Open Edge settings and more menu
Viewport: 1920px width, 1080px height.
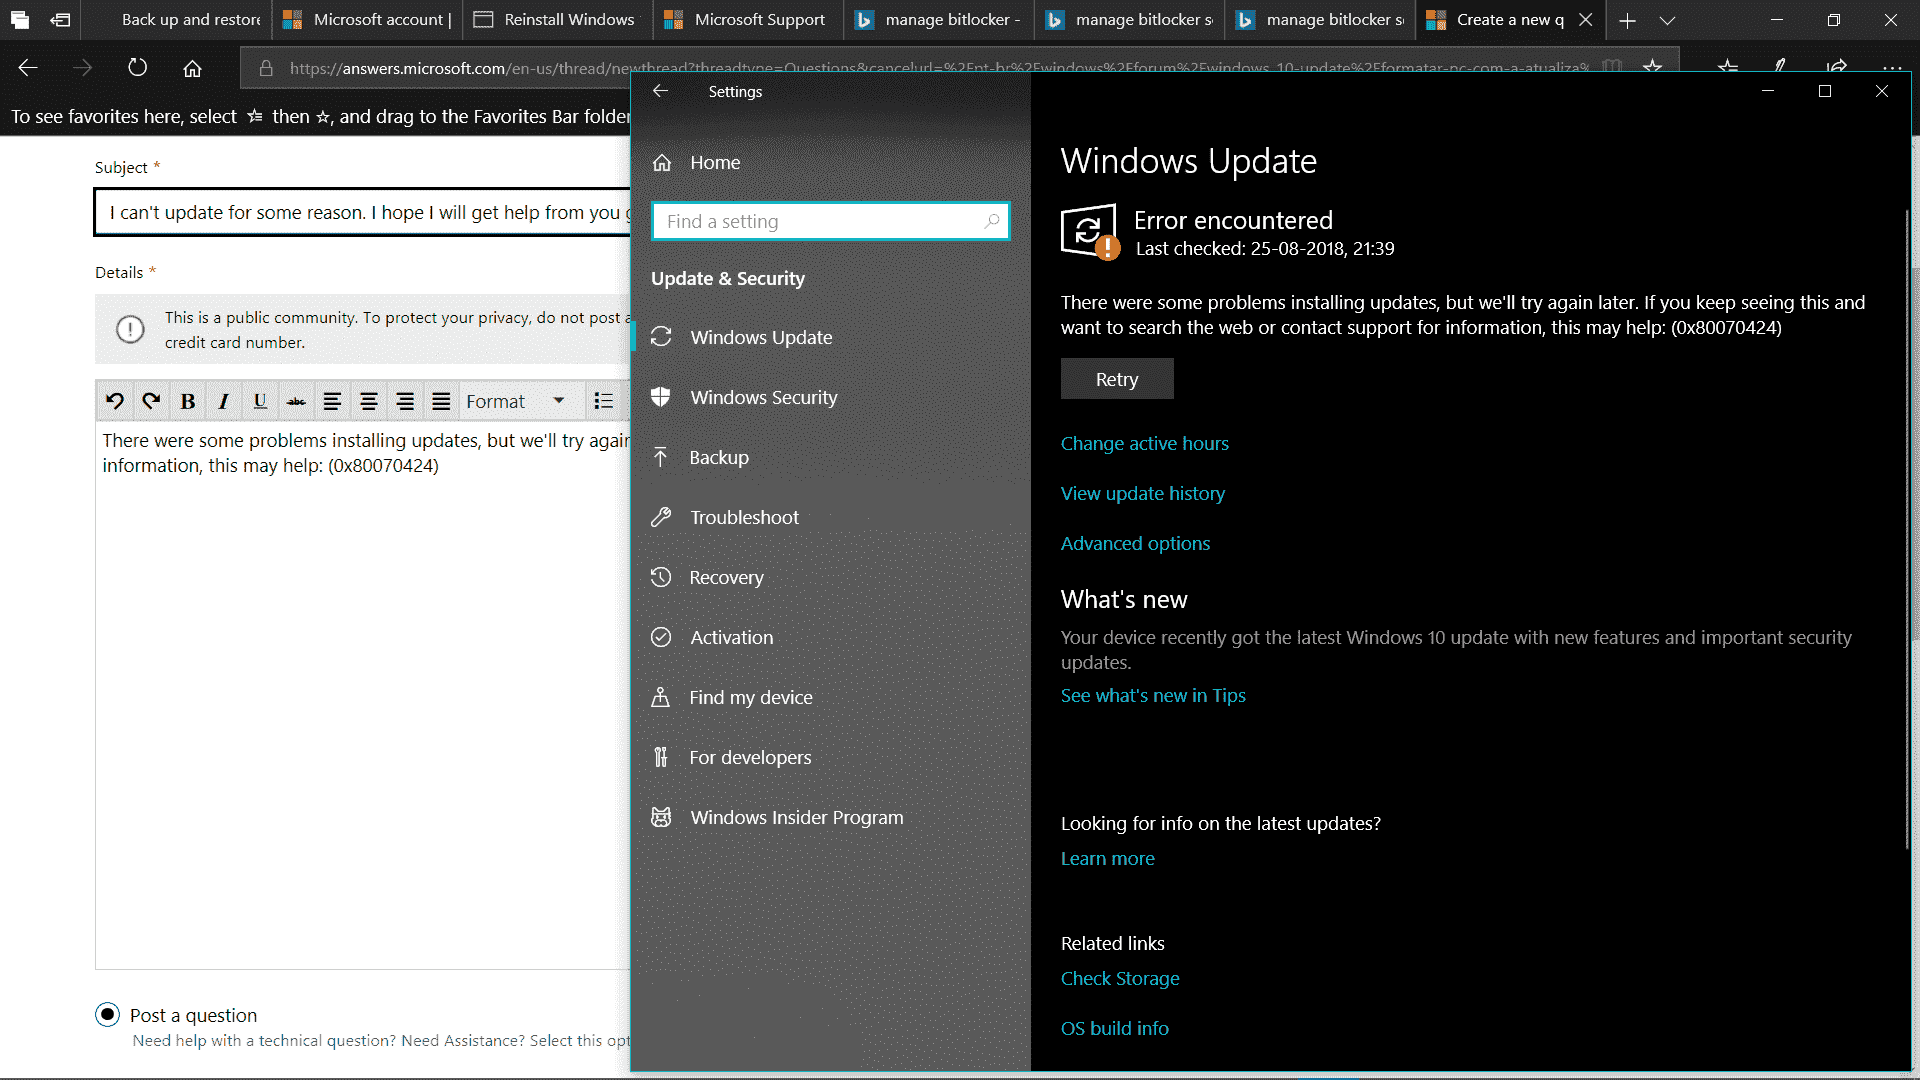coord(1891,68)
